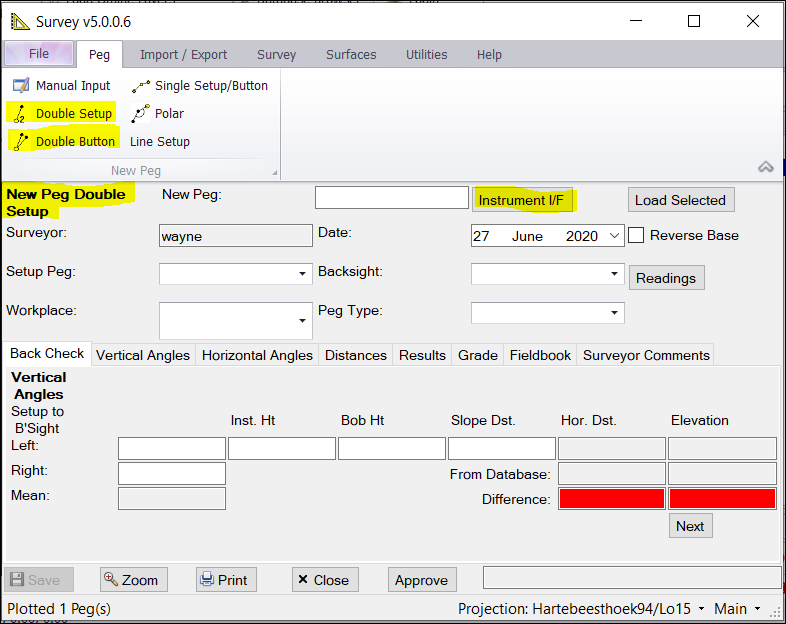Pick the Double Button tool icon
The width and height of the screenshot is (786, 624).
[x=21, y=142]
